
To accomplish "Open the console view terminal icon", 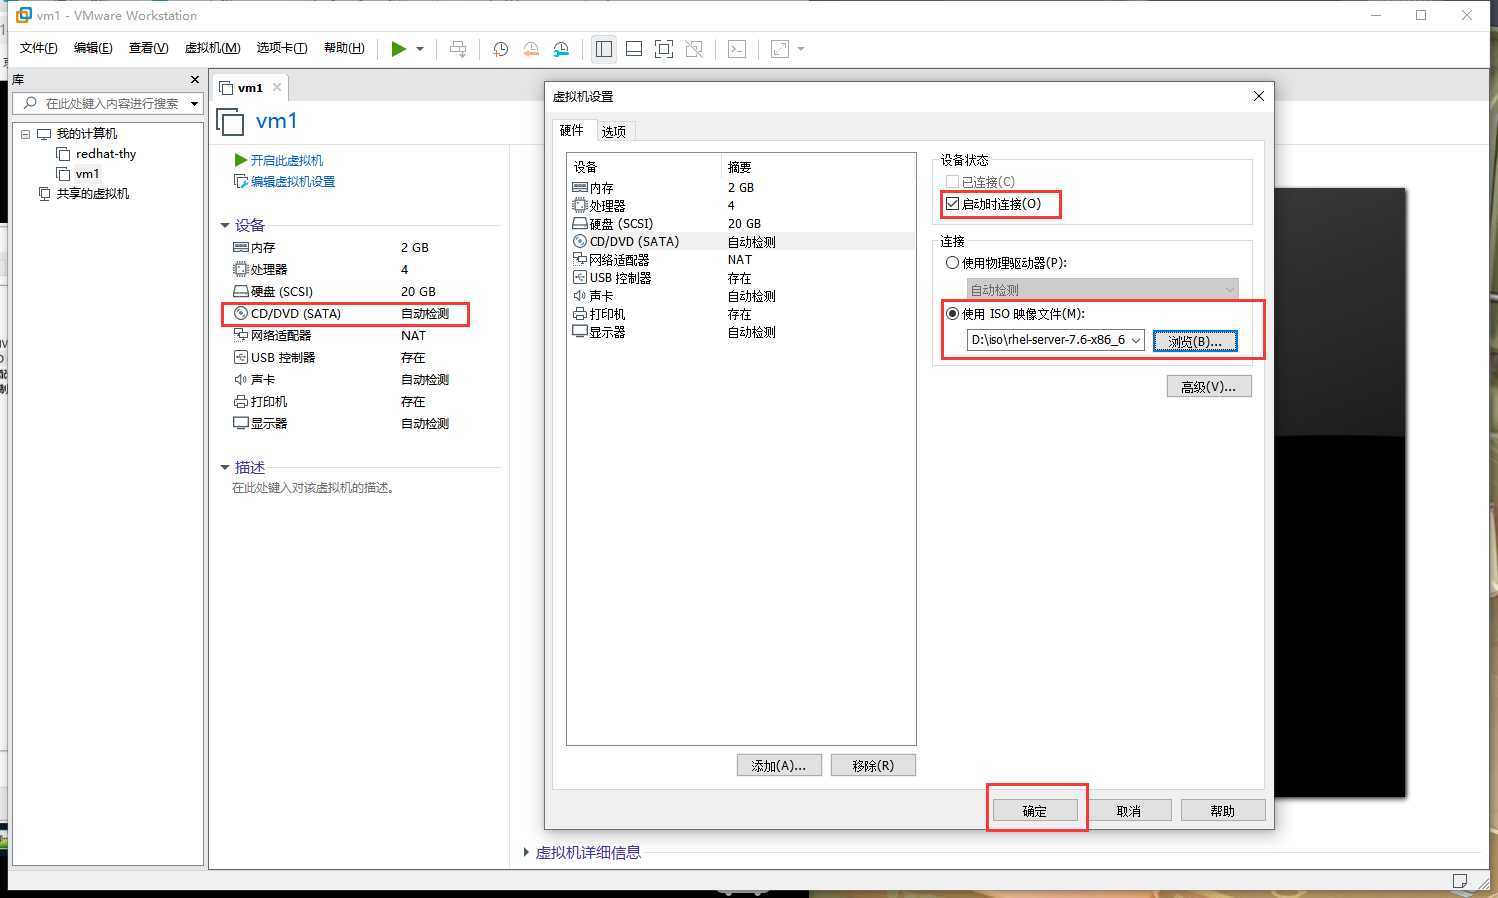I will (737, 49).
